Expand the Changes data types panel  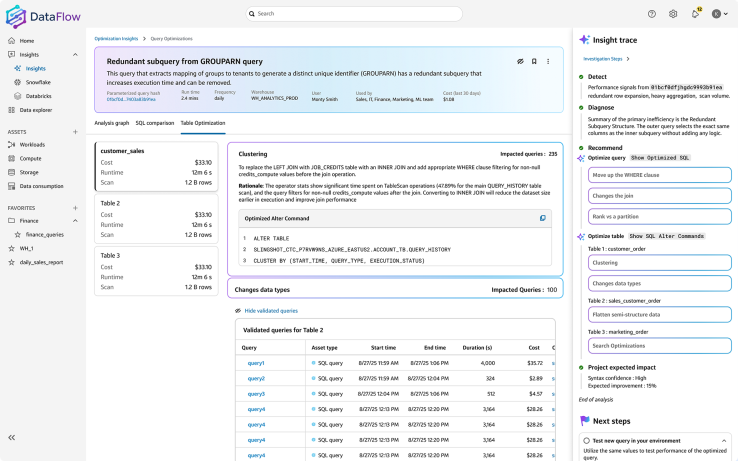(x=395, y=289)
